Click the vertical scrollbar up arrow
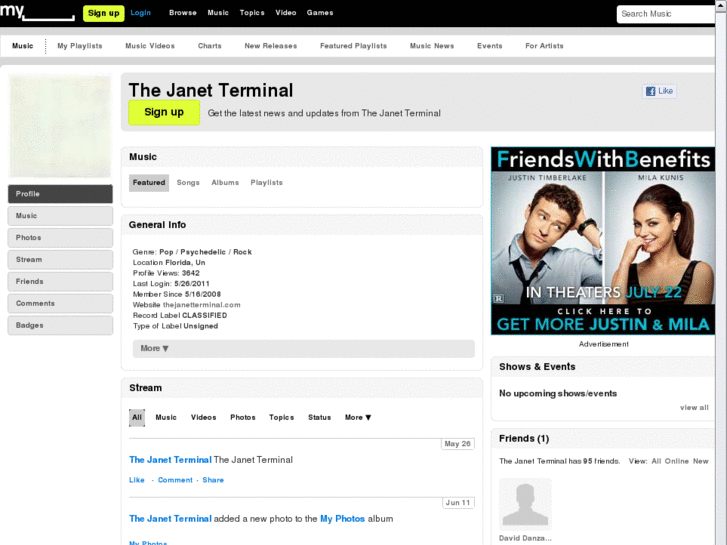Screen dimensions: 727x545 click(x=721, y=5)
